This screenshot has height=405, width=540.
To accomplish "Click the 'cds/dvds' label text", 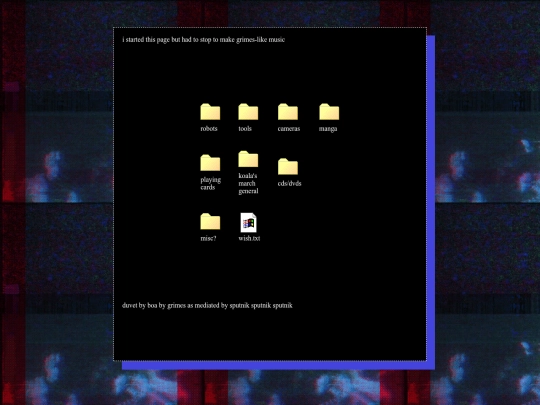I will coord(289,183).
